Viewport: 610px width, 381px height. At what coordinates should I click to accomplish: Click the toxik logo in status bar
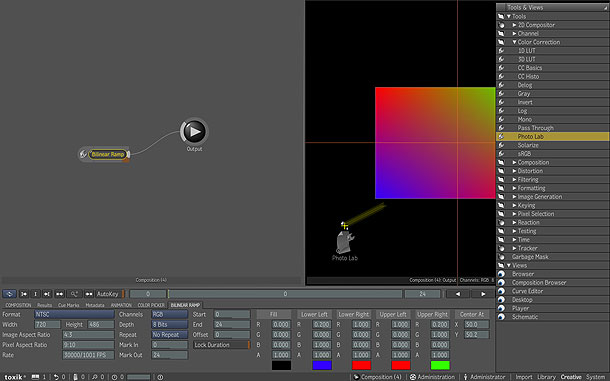click(14, 377)
